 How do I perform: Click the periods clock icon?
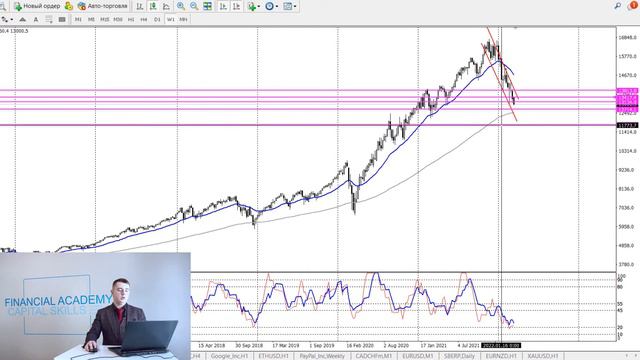click(269, 6)
